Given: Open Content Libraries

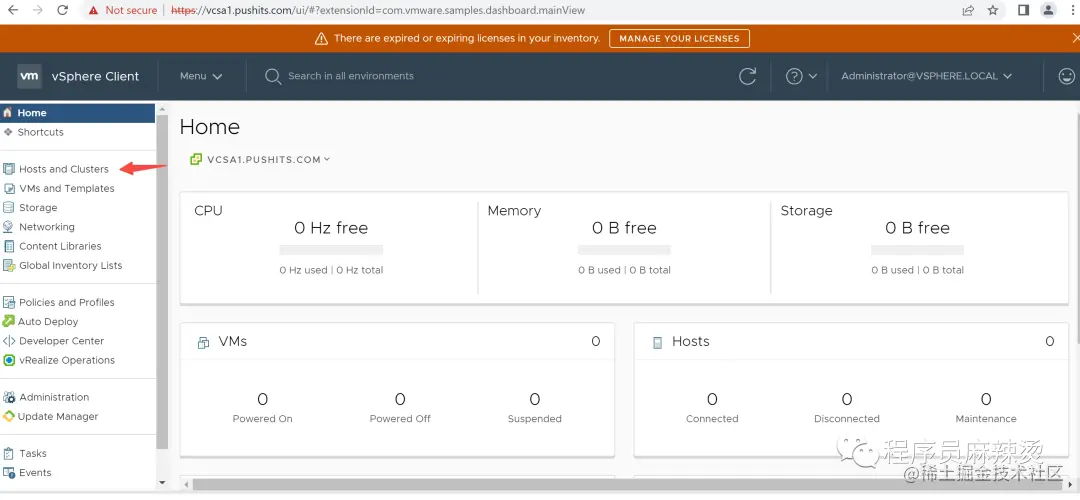Looking at the screenshot, I should pyautogui.click(x=60, y=246).
